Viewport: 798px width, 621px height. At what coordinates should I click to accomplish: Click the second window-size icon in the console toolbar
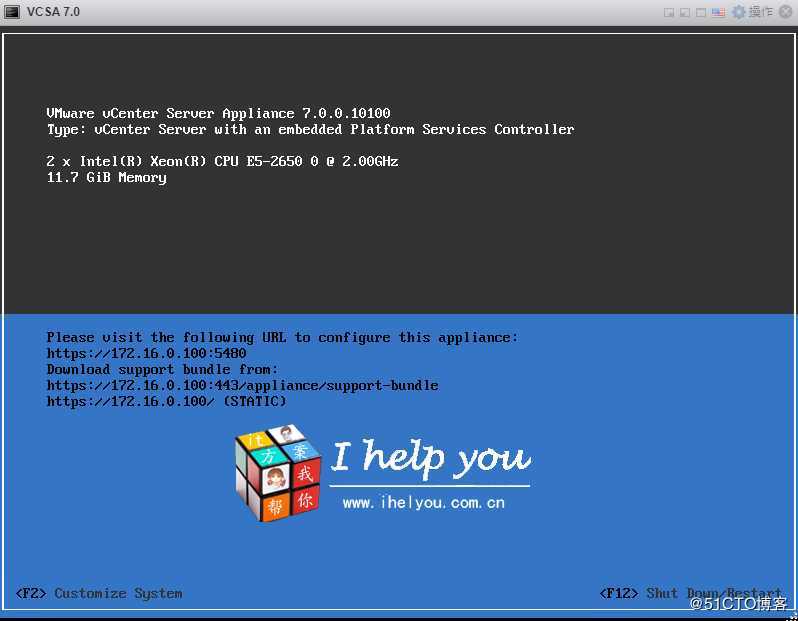pyautogui.click(x=685, y=12)
